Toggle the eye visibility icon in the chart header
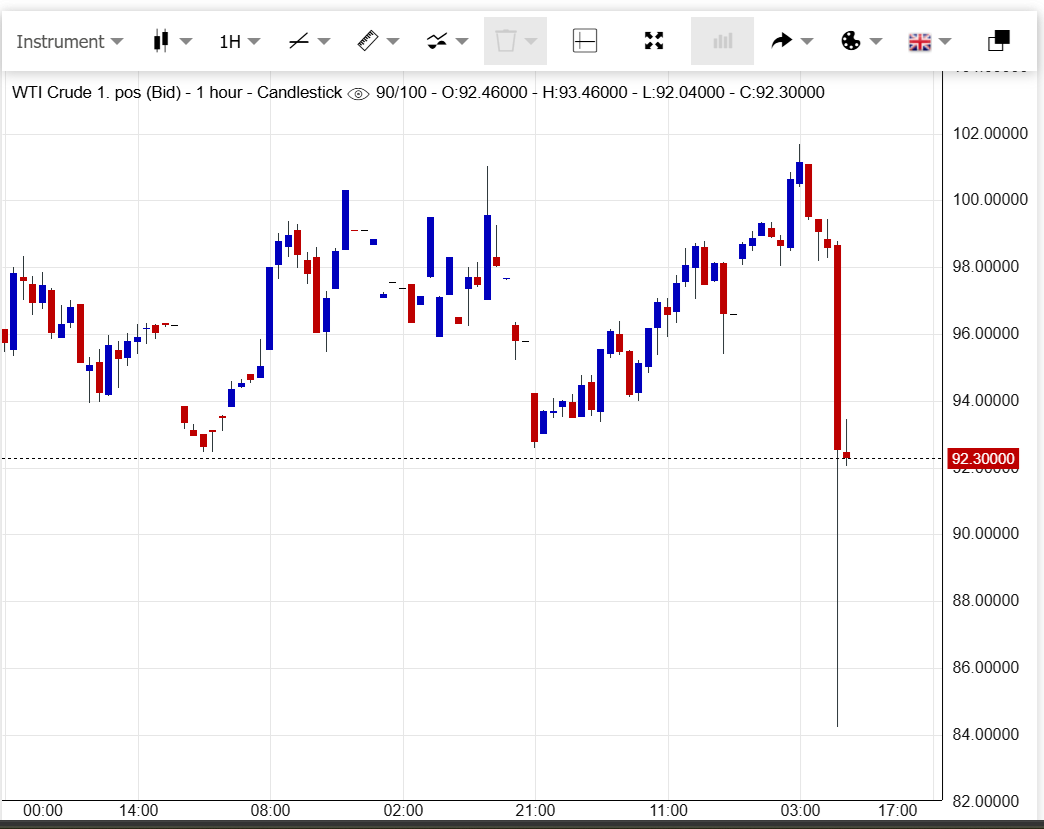The width and height of the screenshot is (1044, 829). click(x=358, y=93)
